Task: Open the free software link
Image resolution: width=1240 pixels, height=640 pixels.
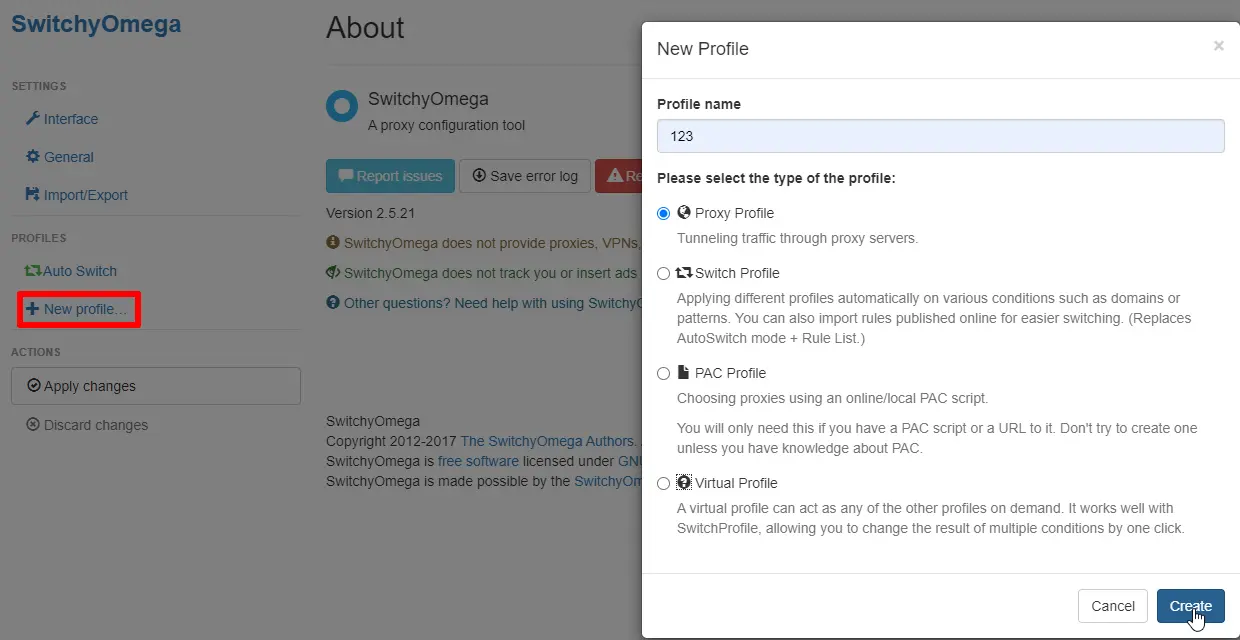Action: point(478,461)
